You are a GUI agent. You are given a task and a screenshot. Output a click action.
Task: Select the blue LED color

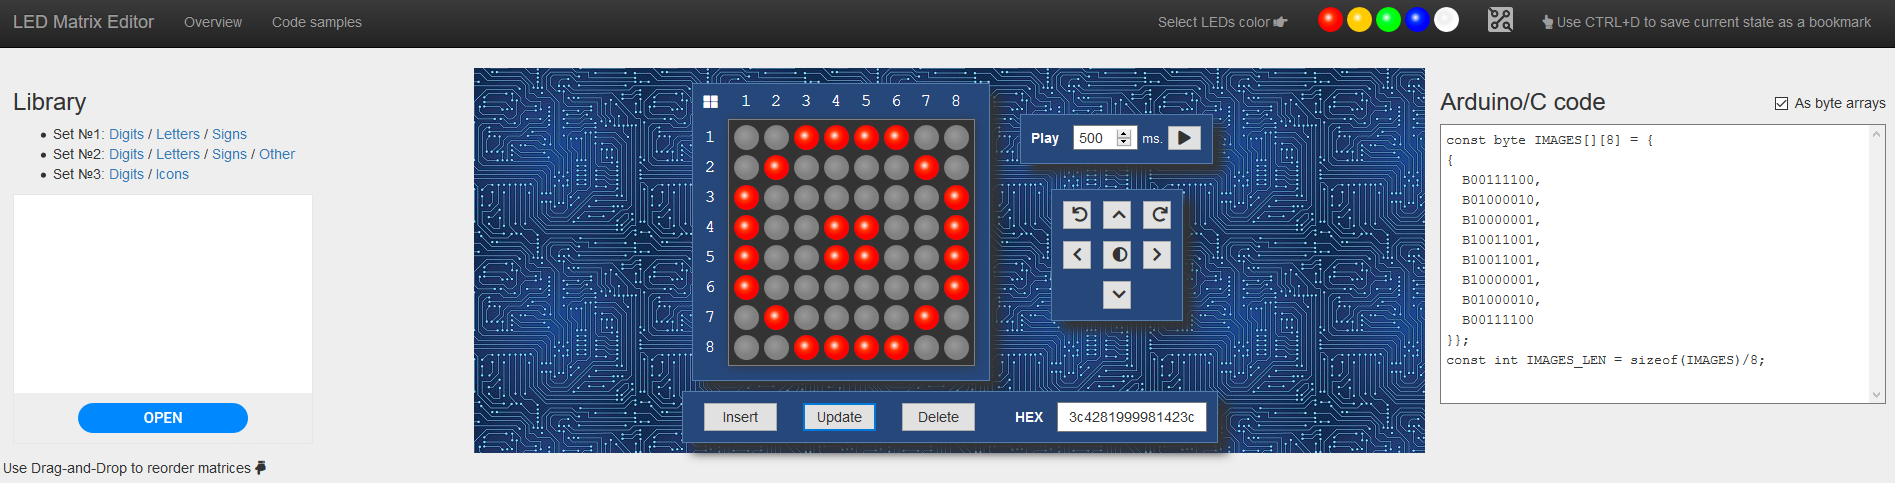pyautogui.click(x=1417, y=20)
